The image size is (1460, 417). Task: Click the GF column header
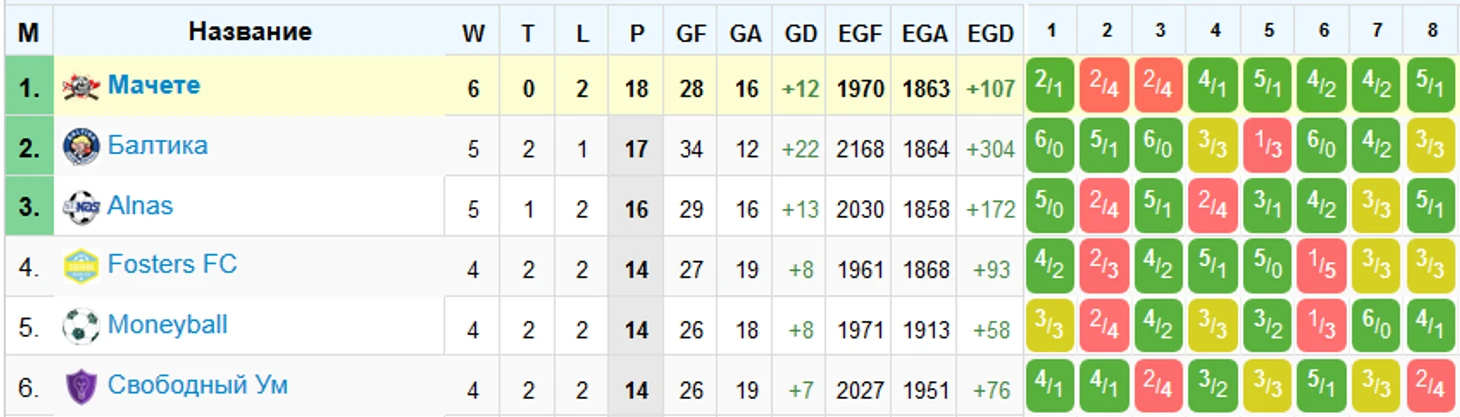click(691, 33)
